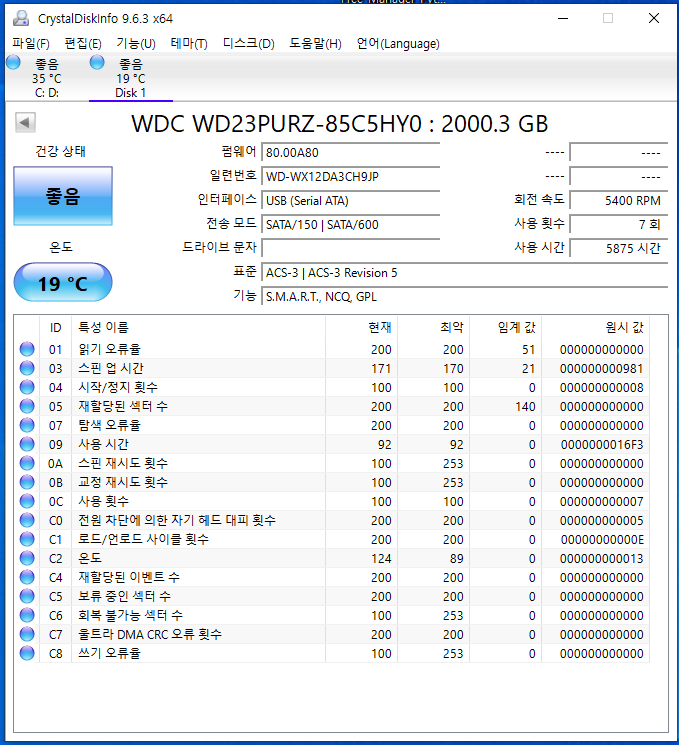The height and width of the screenshot is (745, 679).
Task: Minimize the CrystalDiskInfo window
Action: coord(563,19)
